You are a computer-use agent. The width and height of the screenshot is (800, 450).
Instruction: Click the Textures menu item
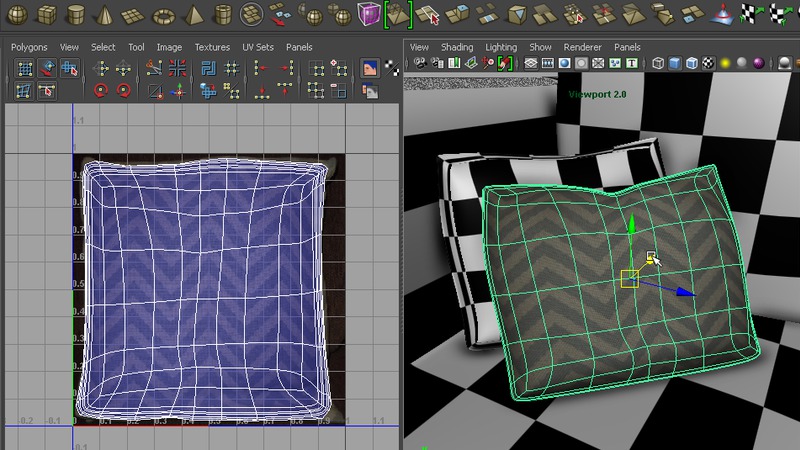click(x=212, y=47)
